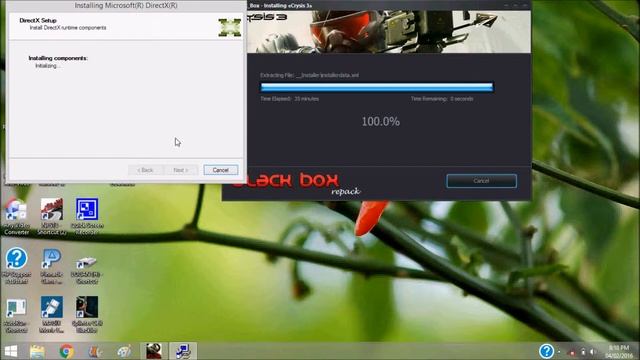Click the red flag notification tray icon
640x360 pixels.
click(572, 352)
